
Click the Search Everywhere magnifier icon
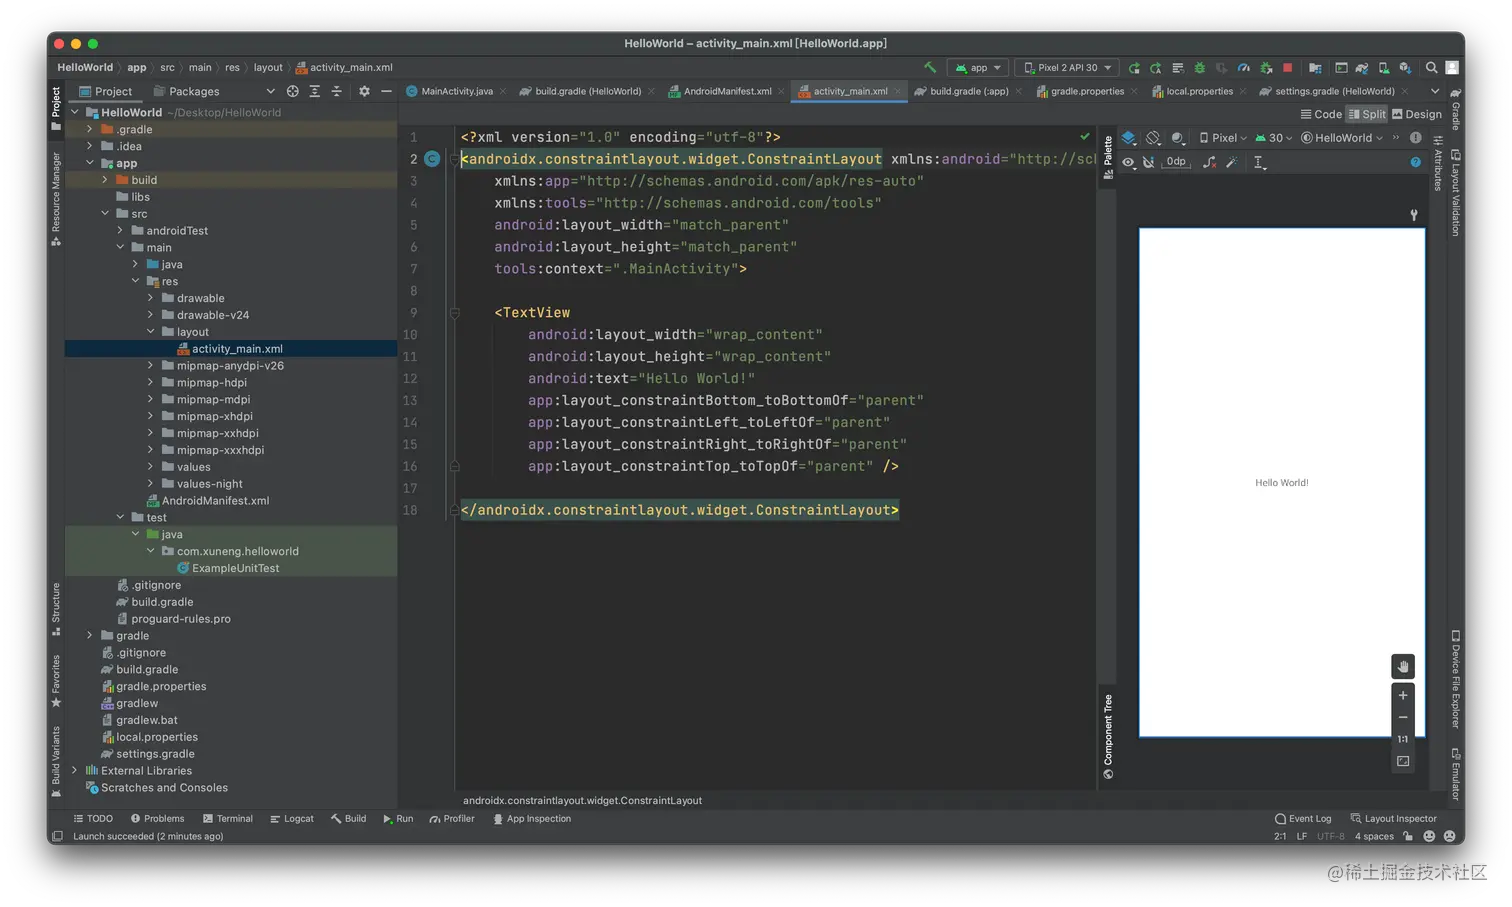tap(1431, 68)
